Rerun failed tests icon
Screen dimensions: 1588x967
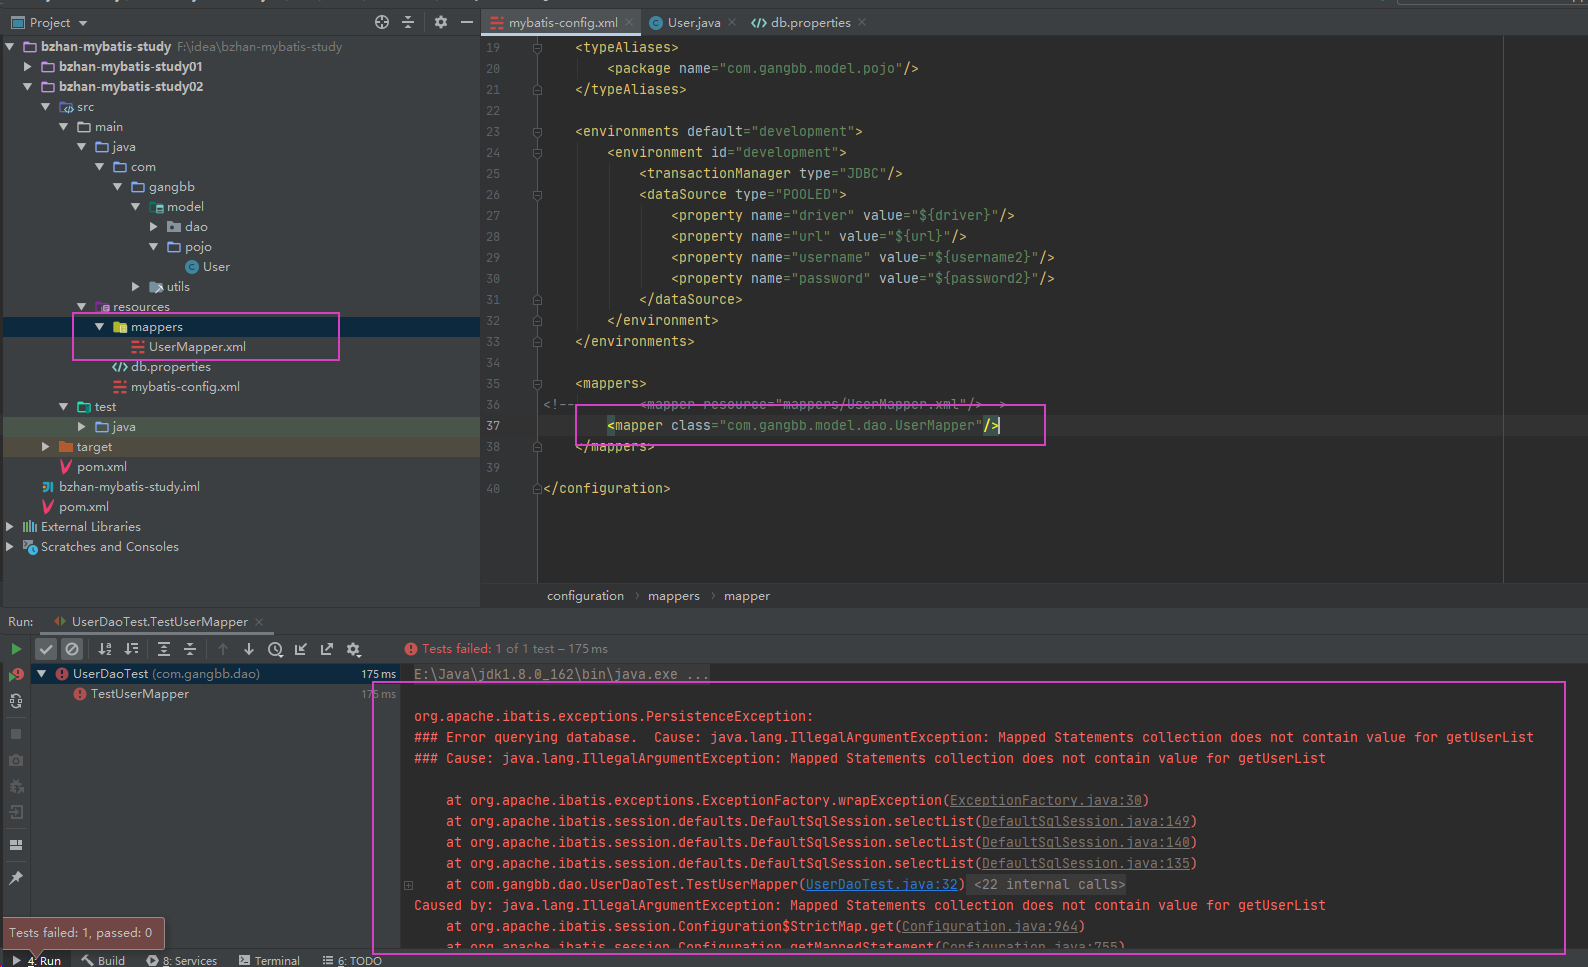16,675
